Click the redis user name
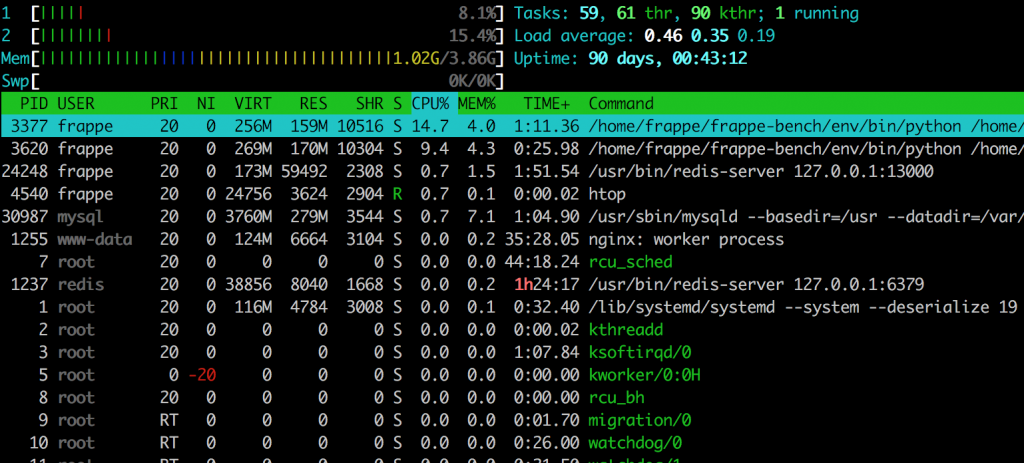This screenshot has height=463, width=1024. (80, 285)
